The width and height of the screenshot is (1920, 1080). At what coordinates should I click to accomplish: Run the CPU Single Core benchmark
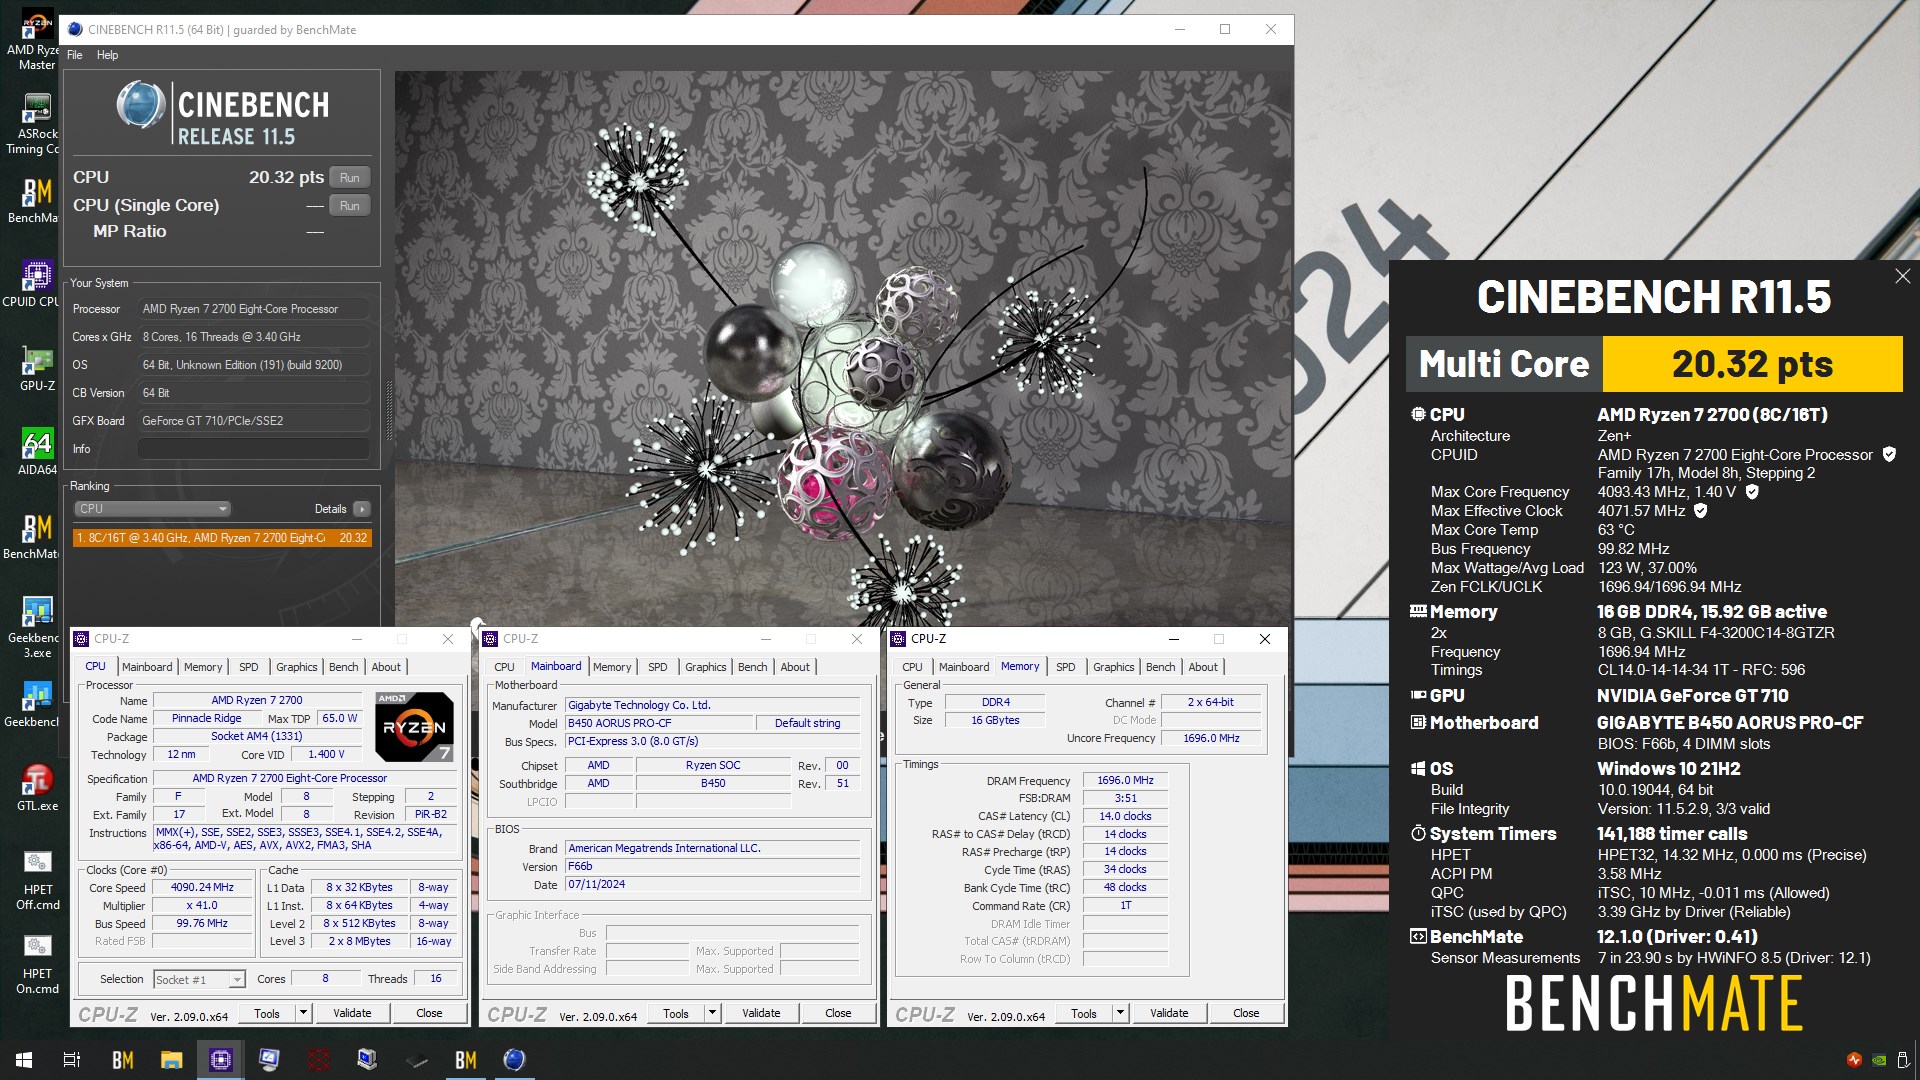point(349,206)
